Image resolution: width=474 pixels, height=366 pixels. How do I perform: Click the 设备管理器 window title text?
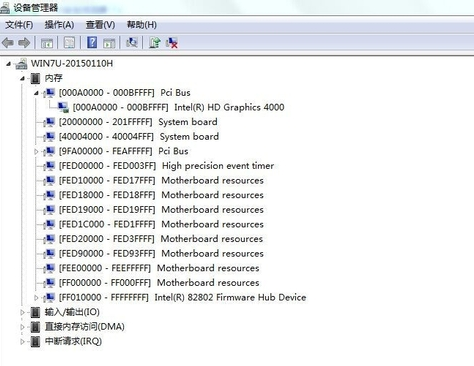[x=35, y=7]
